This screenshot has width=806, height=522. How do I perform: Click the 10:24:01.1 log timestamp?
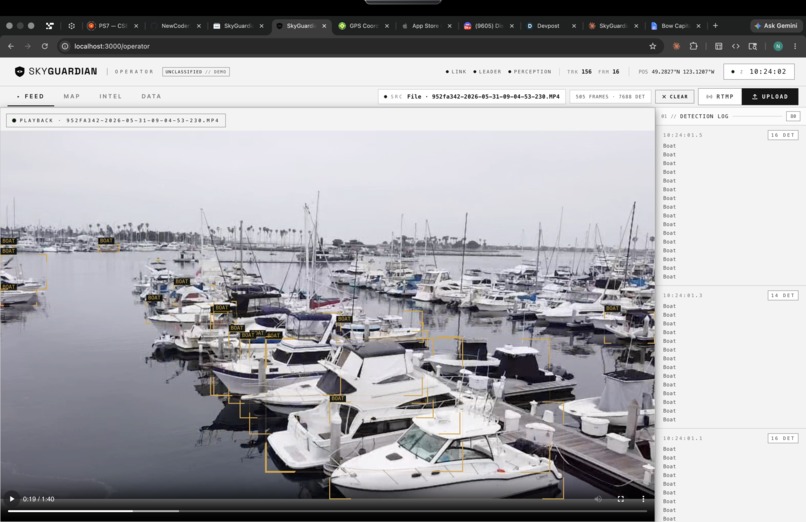point(683,438)
